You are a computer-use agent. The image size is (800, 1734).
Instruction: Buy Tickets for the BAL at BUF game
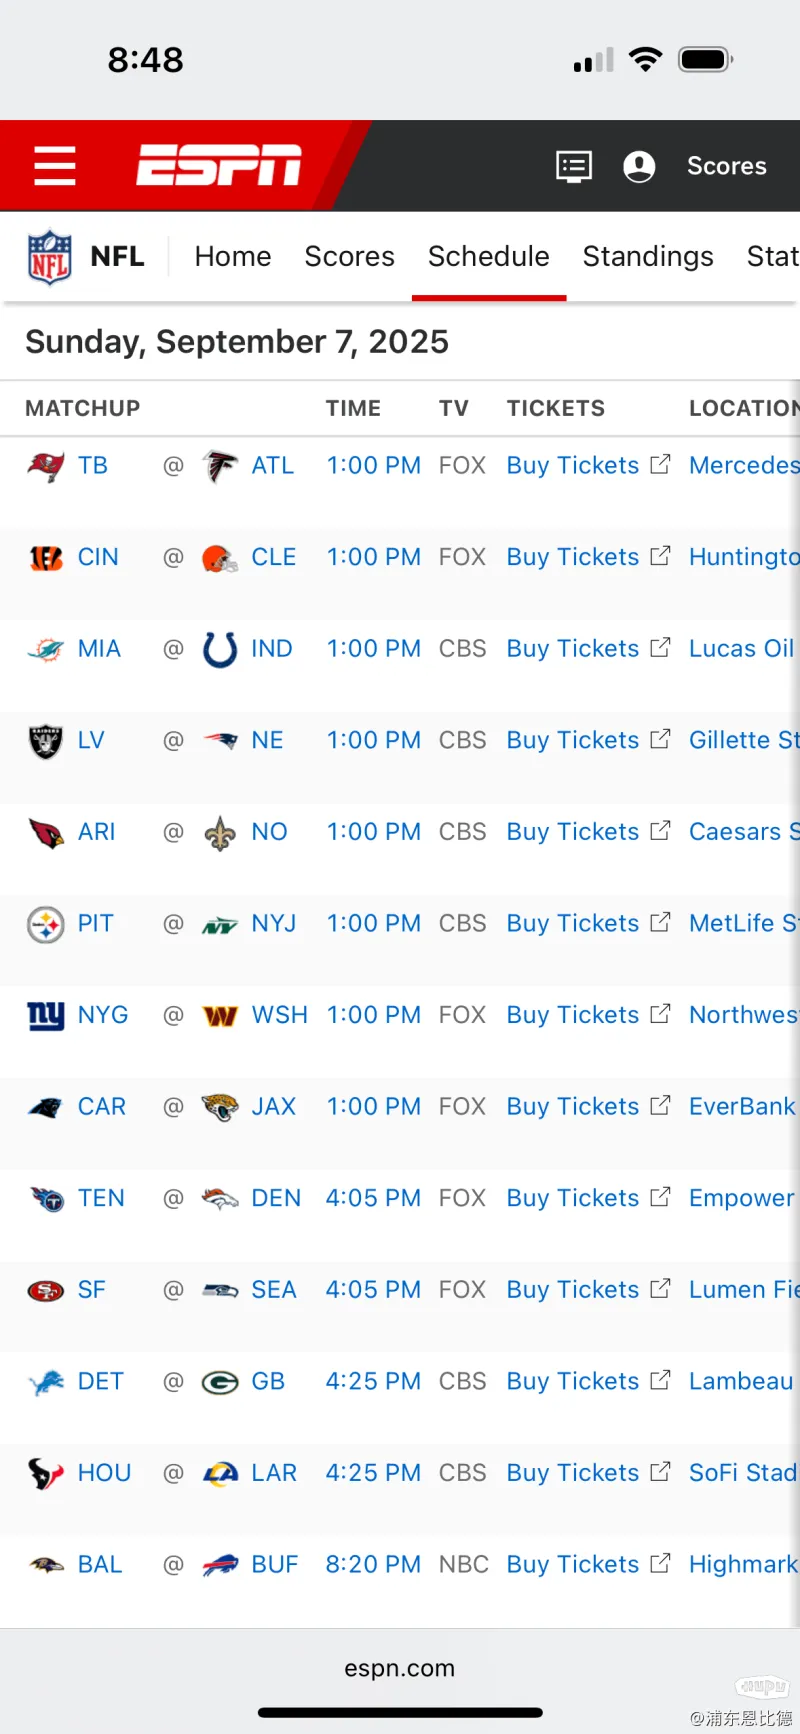tap(572, 1564)
